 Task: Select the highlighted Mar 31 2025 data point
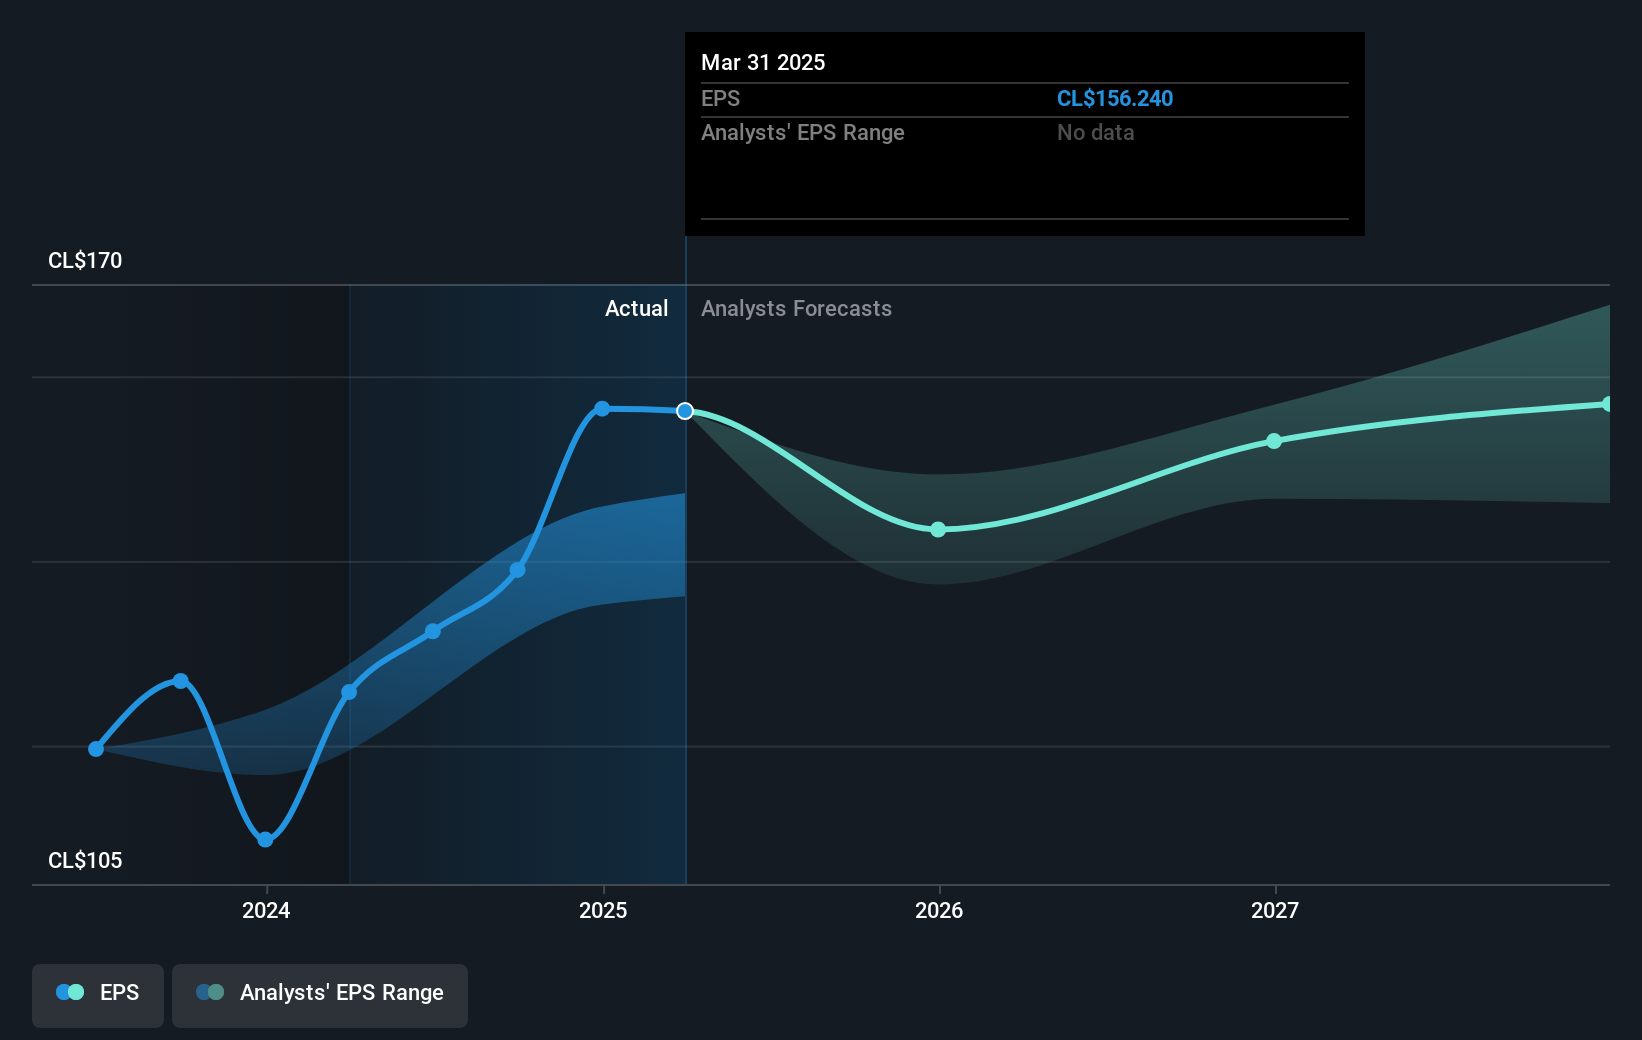click(x=685, y=411)
